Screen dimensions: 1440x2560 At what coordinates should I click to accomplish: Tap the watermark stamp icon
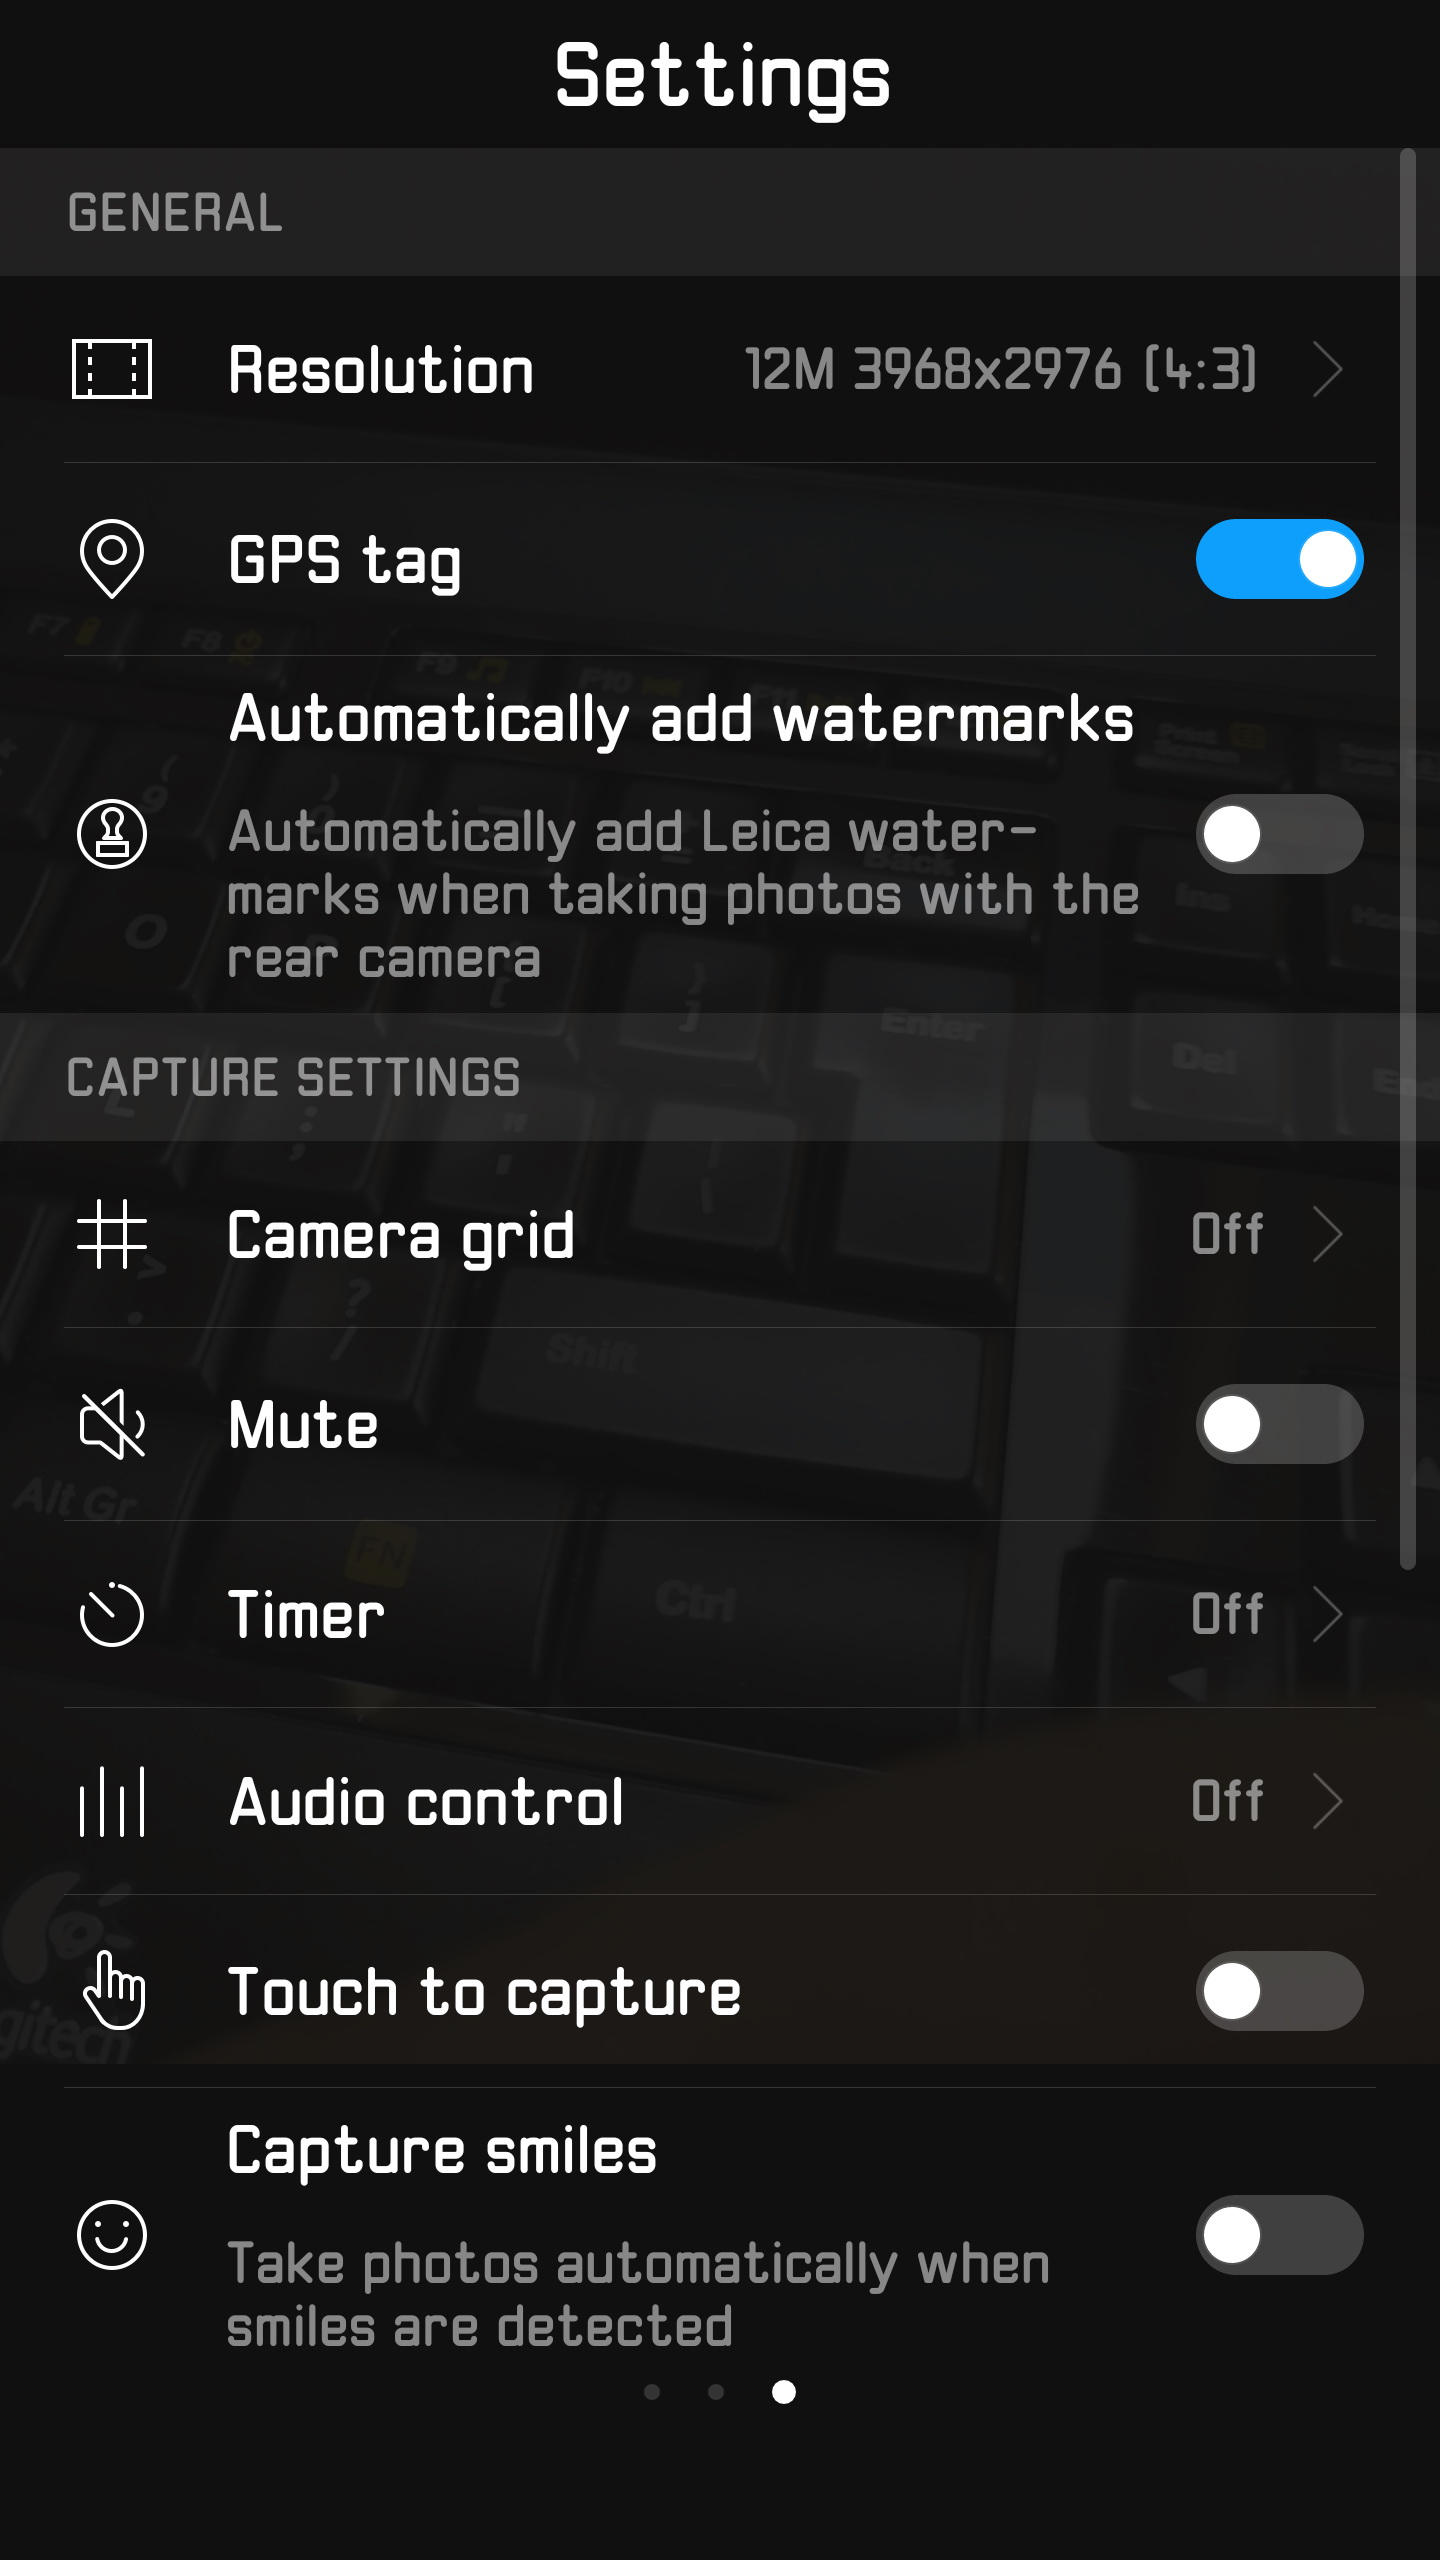tap(112, 834)
